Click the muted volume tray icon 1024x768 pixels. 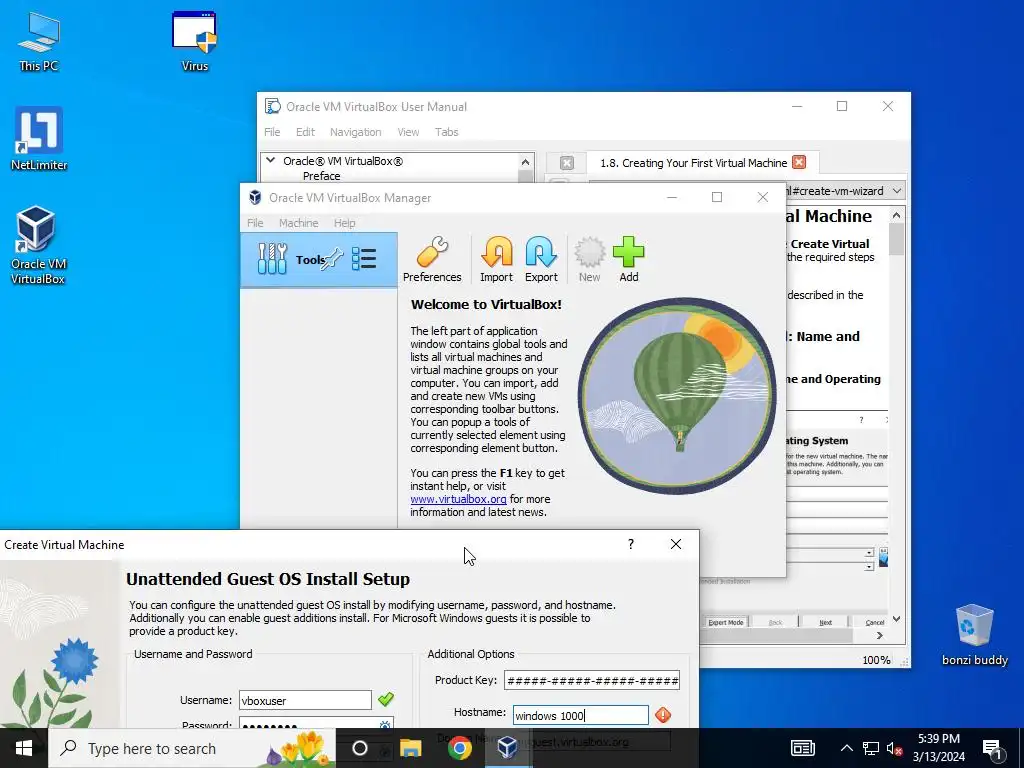[x=895, y=748]
